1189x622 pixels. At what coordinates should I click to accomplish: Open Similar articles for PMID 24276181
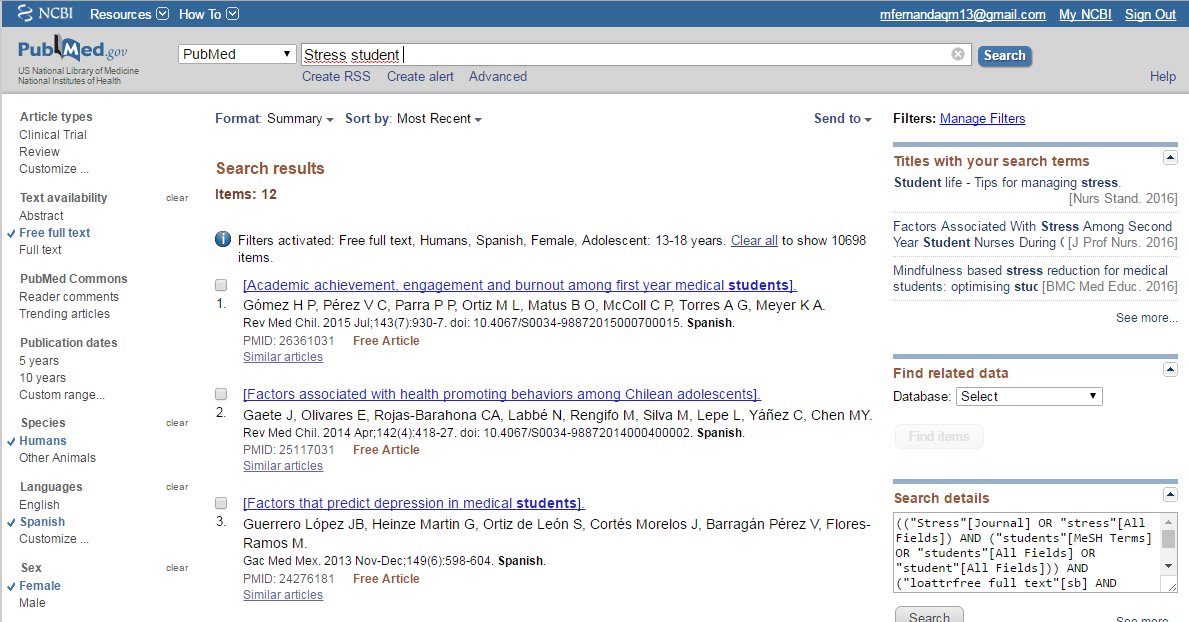pos(283,595)
